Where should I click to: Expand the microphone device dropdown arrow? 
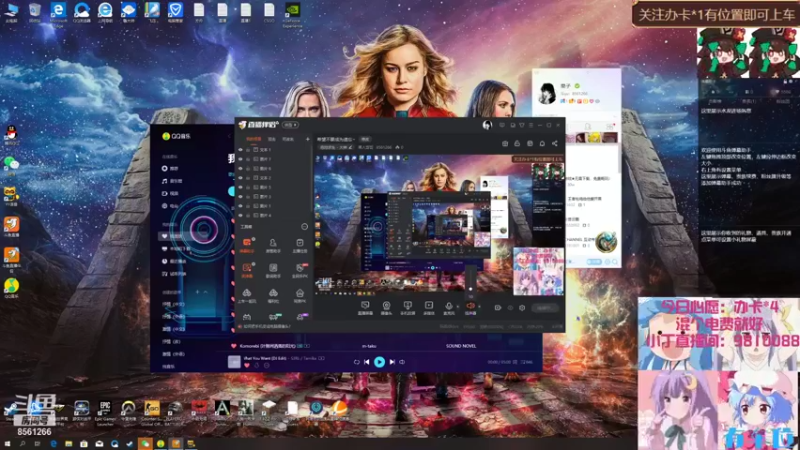(458, 307)
